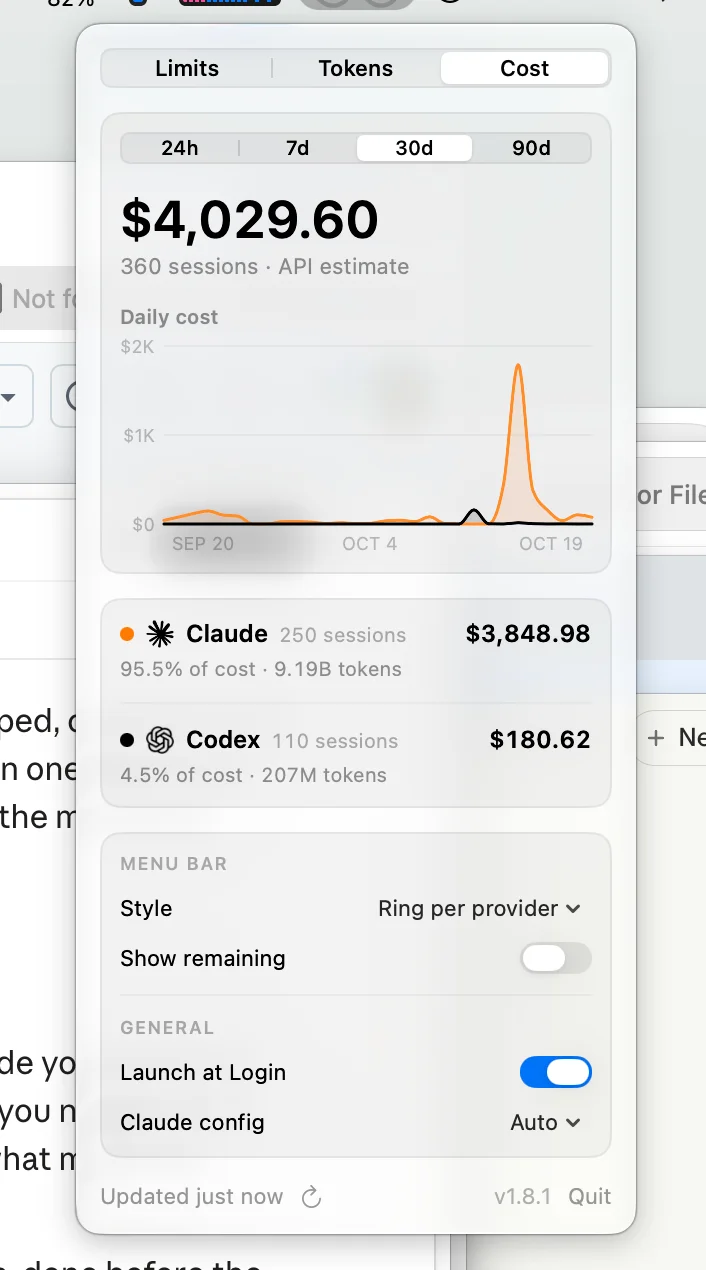706x1270 pixels.
Task: Click the Updated just now status text
Action: click(192, 1197)
